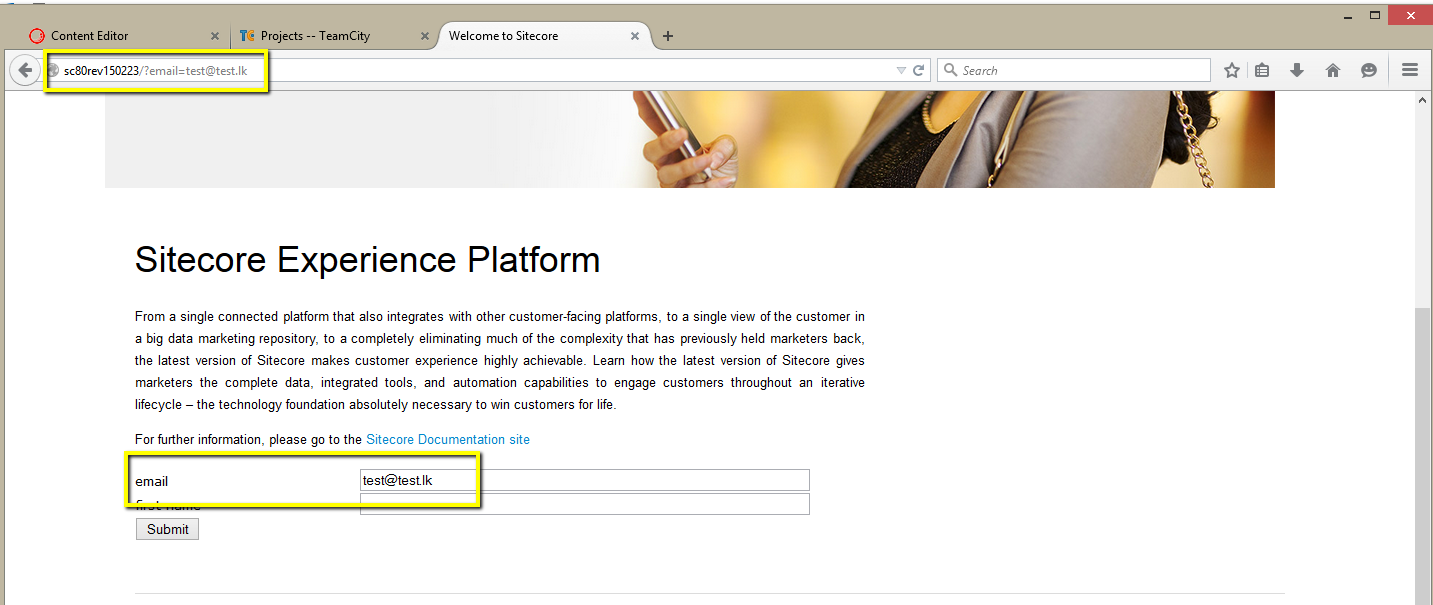Close the Welcome to Sitecore tab
The width and height of the screenshot is (1433, 605).
(x=635, y=36)
